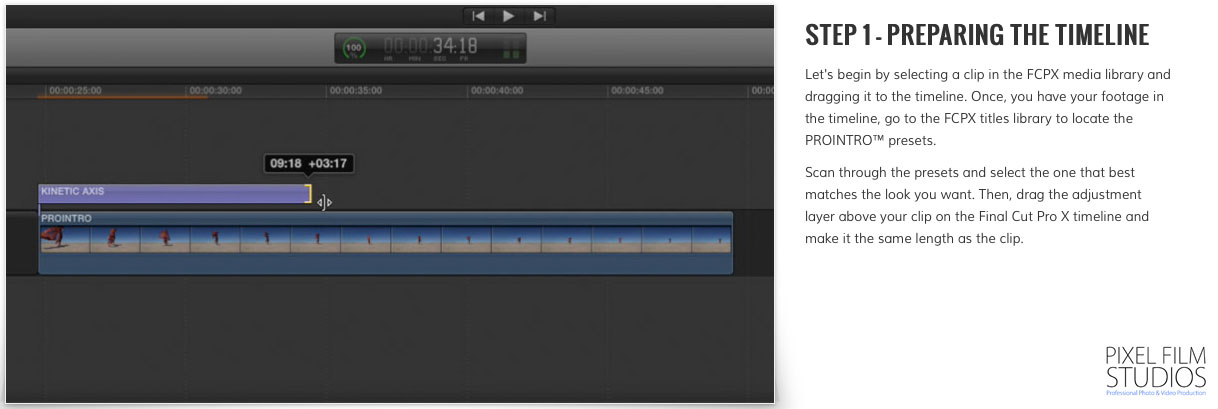Screen dimensions: 1218x409
Task: Click the Step 1 Preparing the Timeline heading
Action: click(977, 36)
